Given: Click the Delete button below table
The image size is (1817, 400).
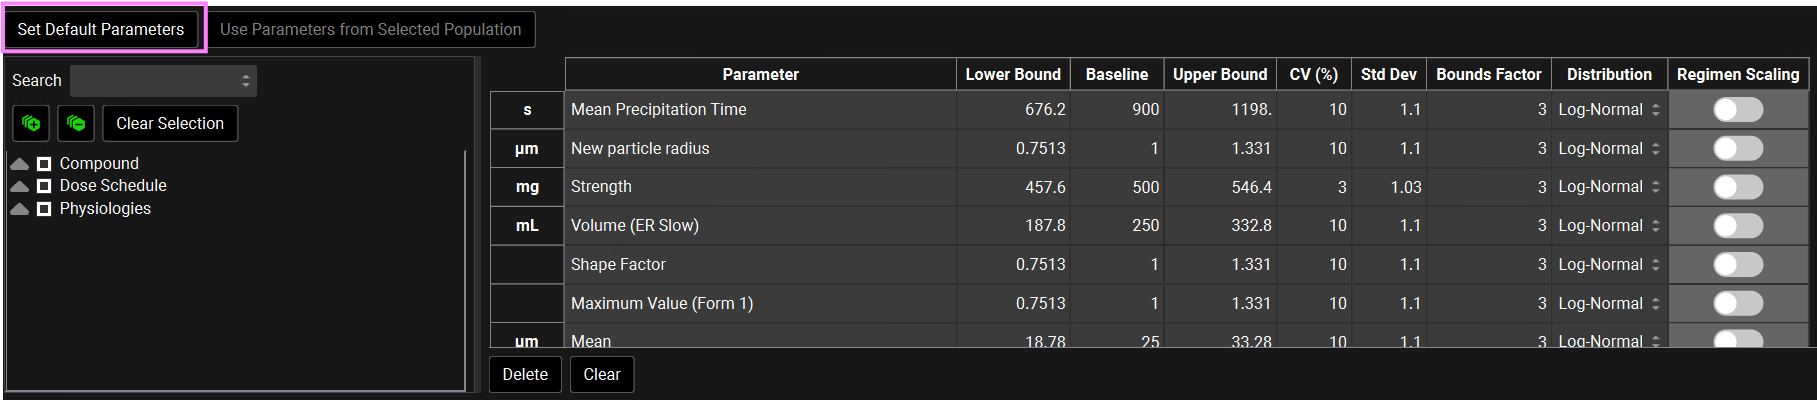Looking at the screenshot, I should click(525, 374).
